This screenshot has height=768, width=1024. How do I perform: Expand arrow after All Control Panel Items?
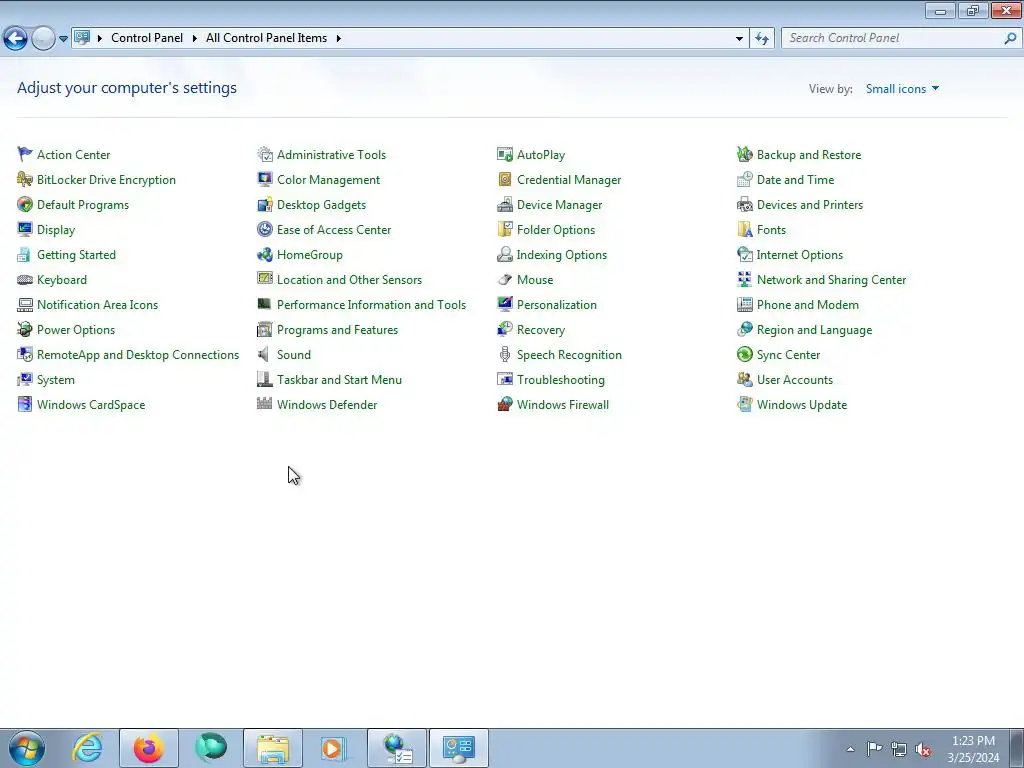(x=338, y=38)
